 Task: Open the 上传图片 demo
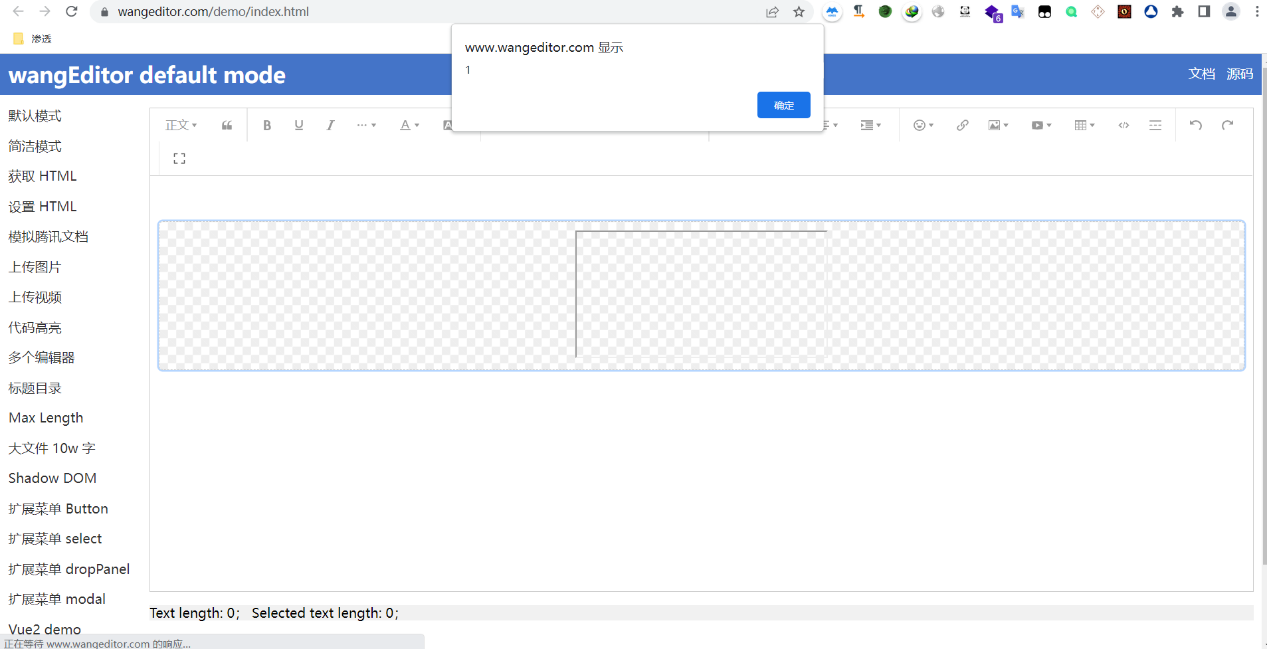35,267
